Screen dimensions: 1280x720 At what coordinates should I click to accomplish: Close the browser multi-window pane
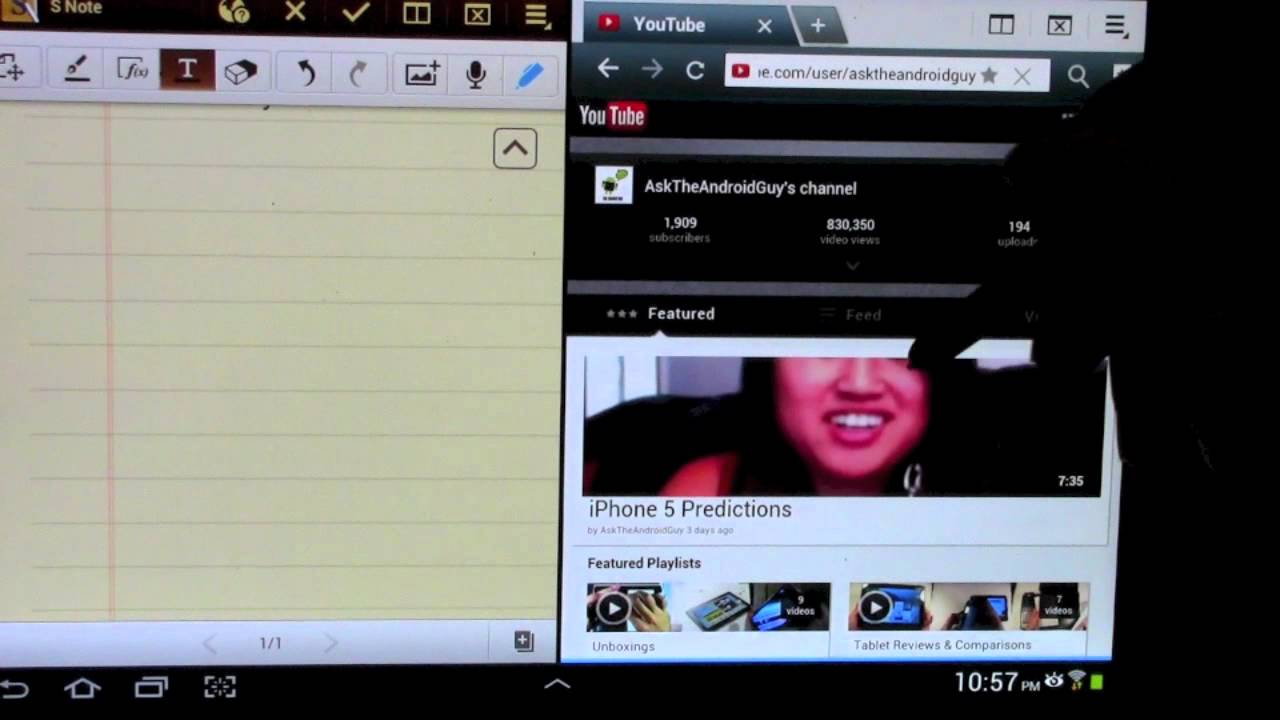1060,26
